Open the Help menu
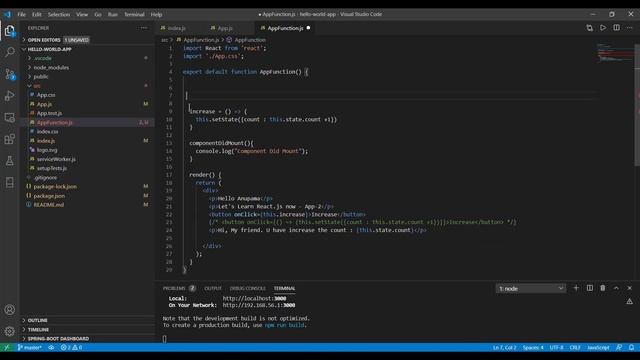640x360 pixels. [x=156, y=14]
